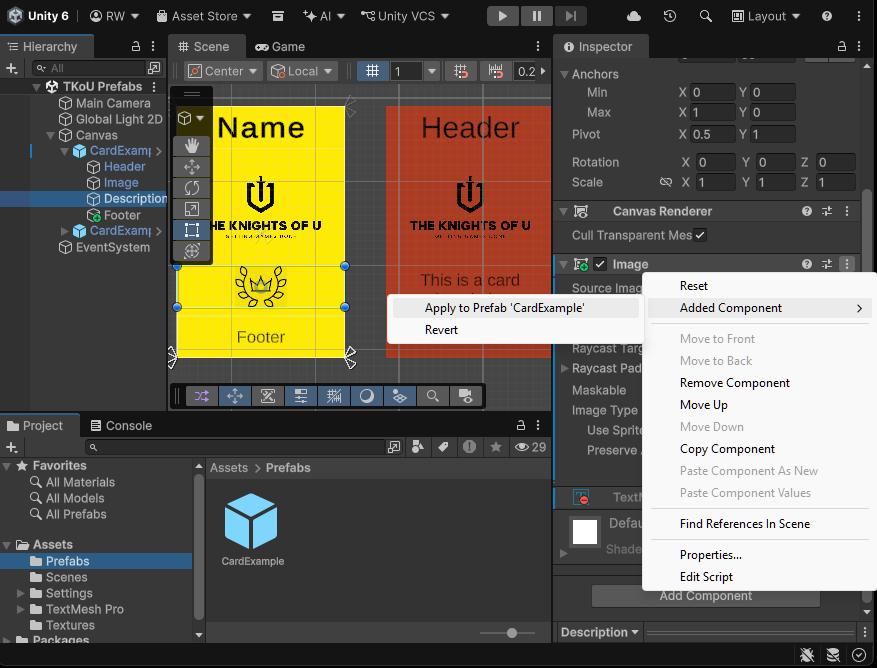Toggle the hidden packages eye count
This screenshot has width=877, height=668.
[530, 446]
